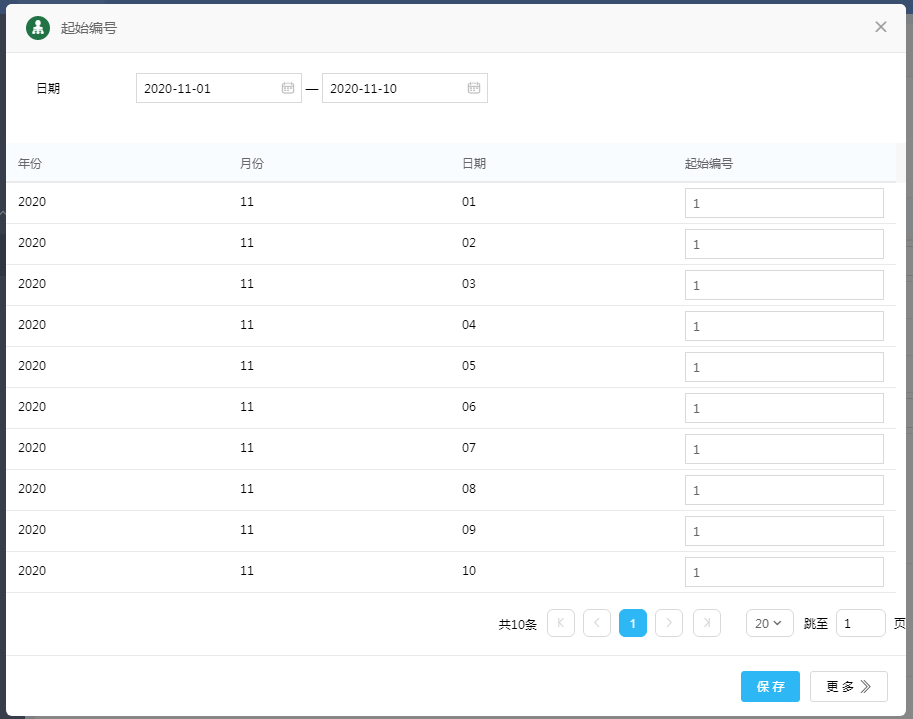
Task: Click end date field 2020-11-10
Action: pyautogui.click(x=395, y=88)
